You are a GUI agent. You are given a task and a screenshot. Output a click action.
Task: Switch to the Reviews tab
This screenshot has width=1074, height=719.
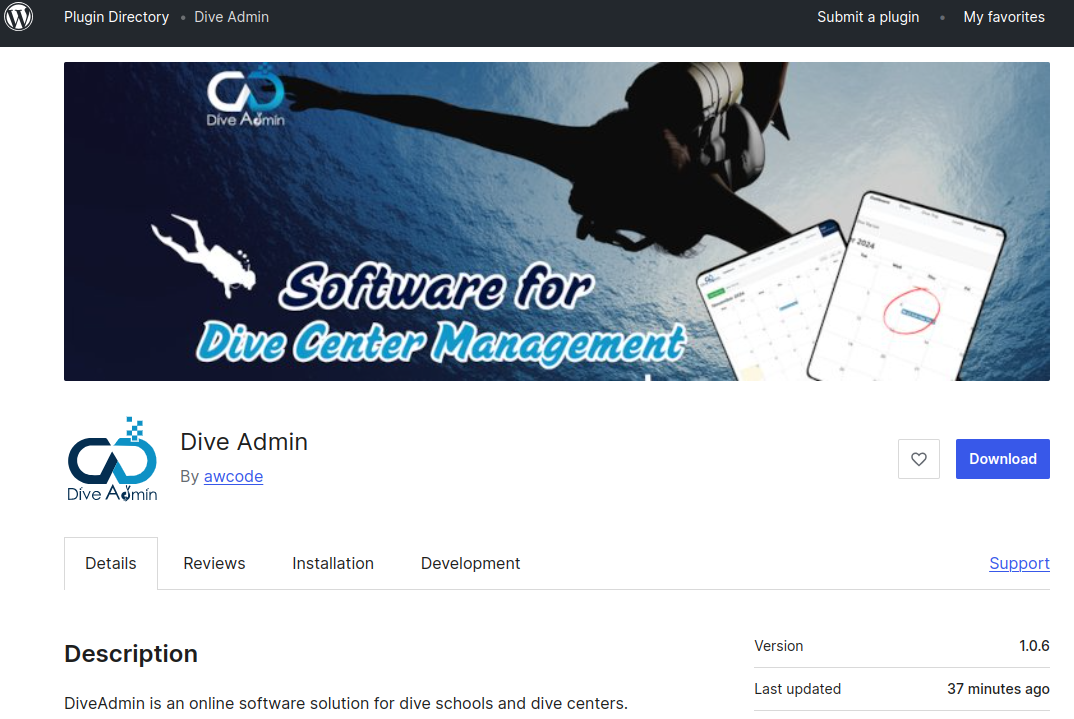tap(214, 563)
